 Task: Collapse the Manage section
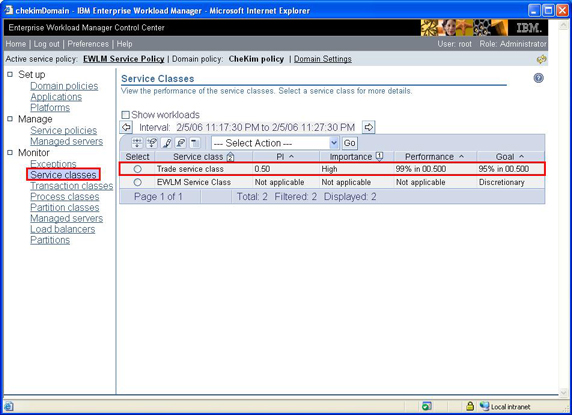tap(10, 119)
